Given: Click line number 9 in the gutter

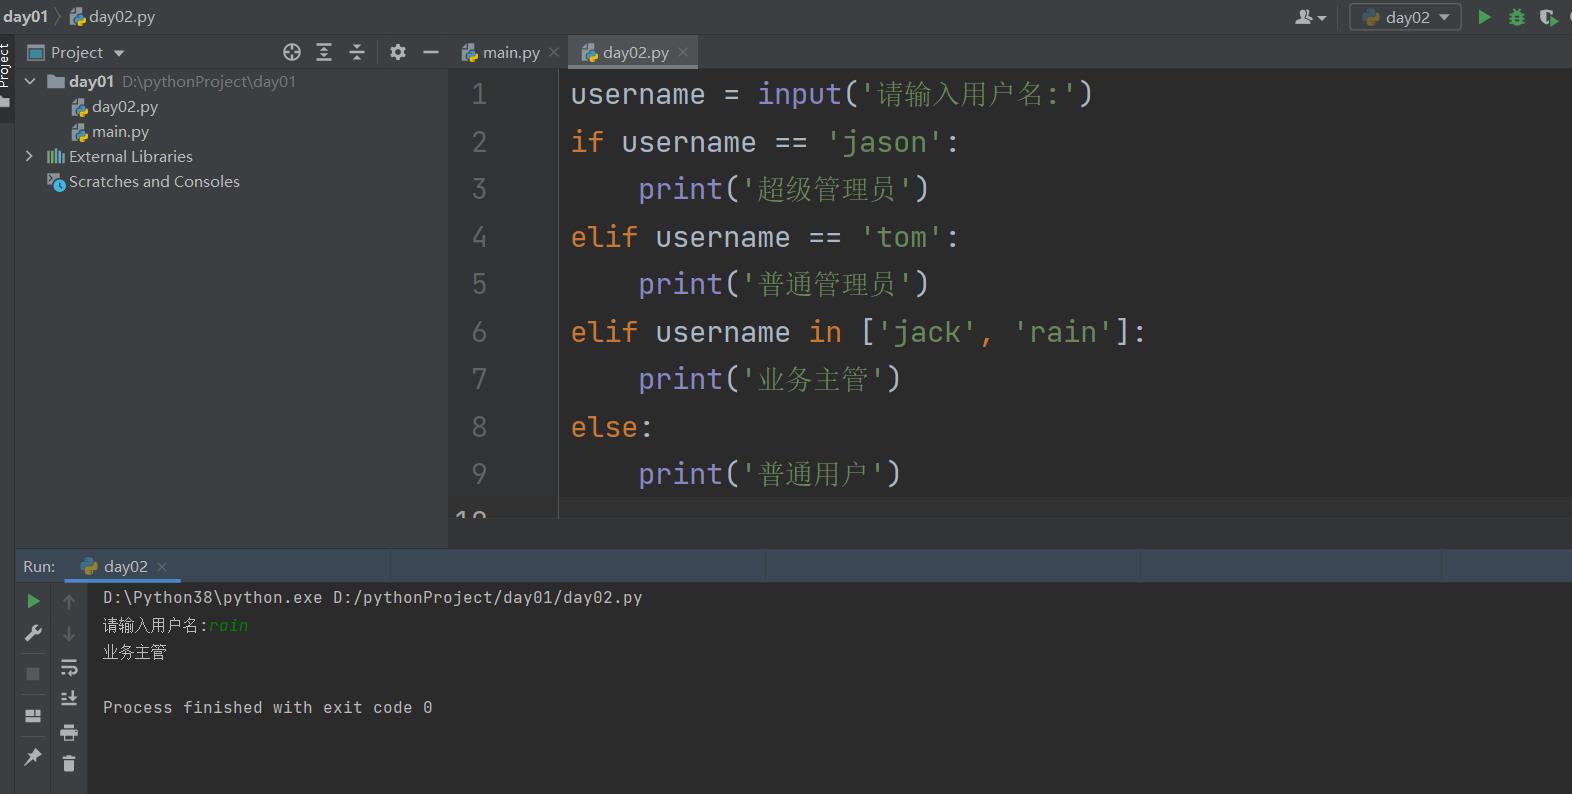Looking at the screenshot, I should click(x=479, y=473).
